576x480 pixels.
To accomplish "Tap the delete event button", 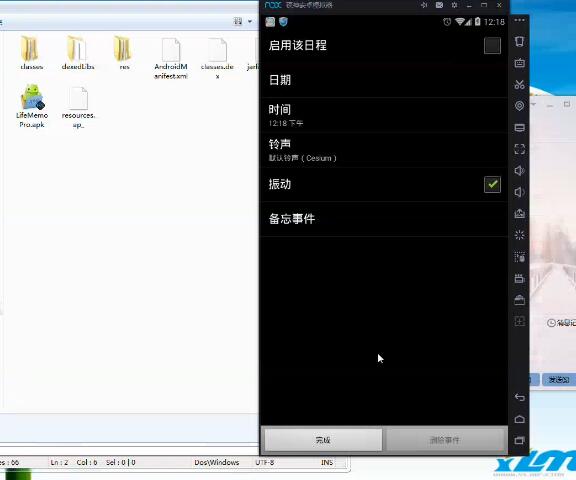I will 445,440.
